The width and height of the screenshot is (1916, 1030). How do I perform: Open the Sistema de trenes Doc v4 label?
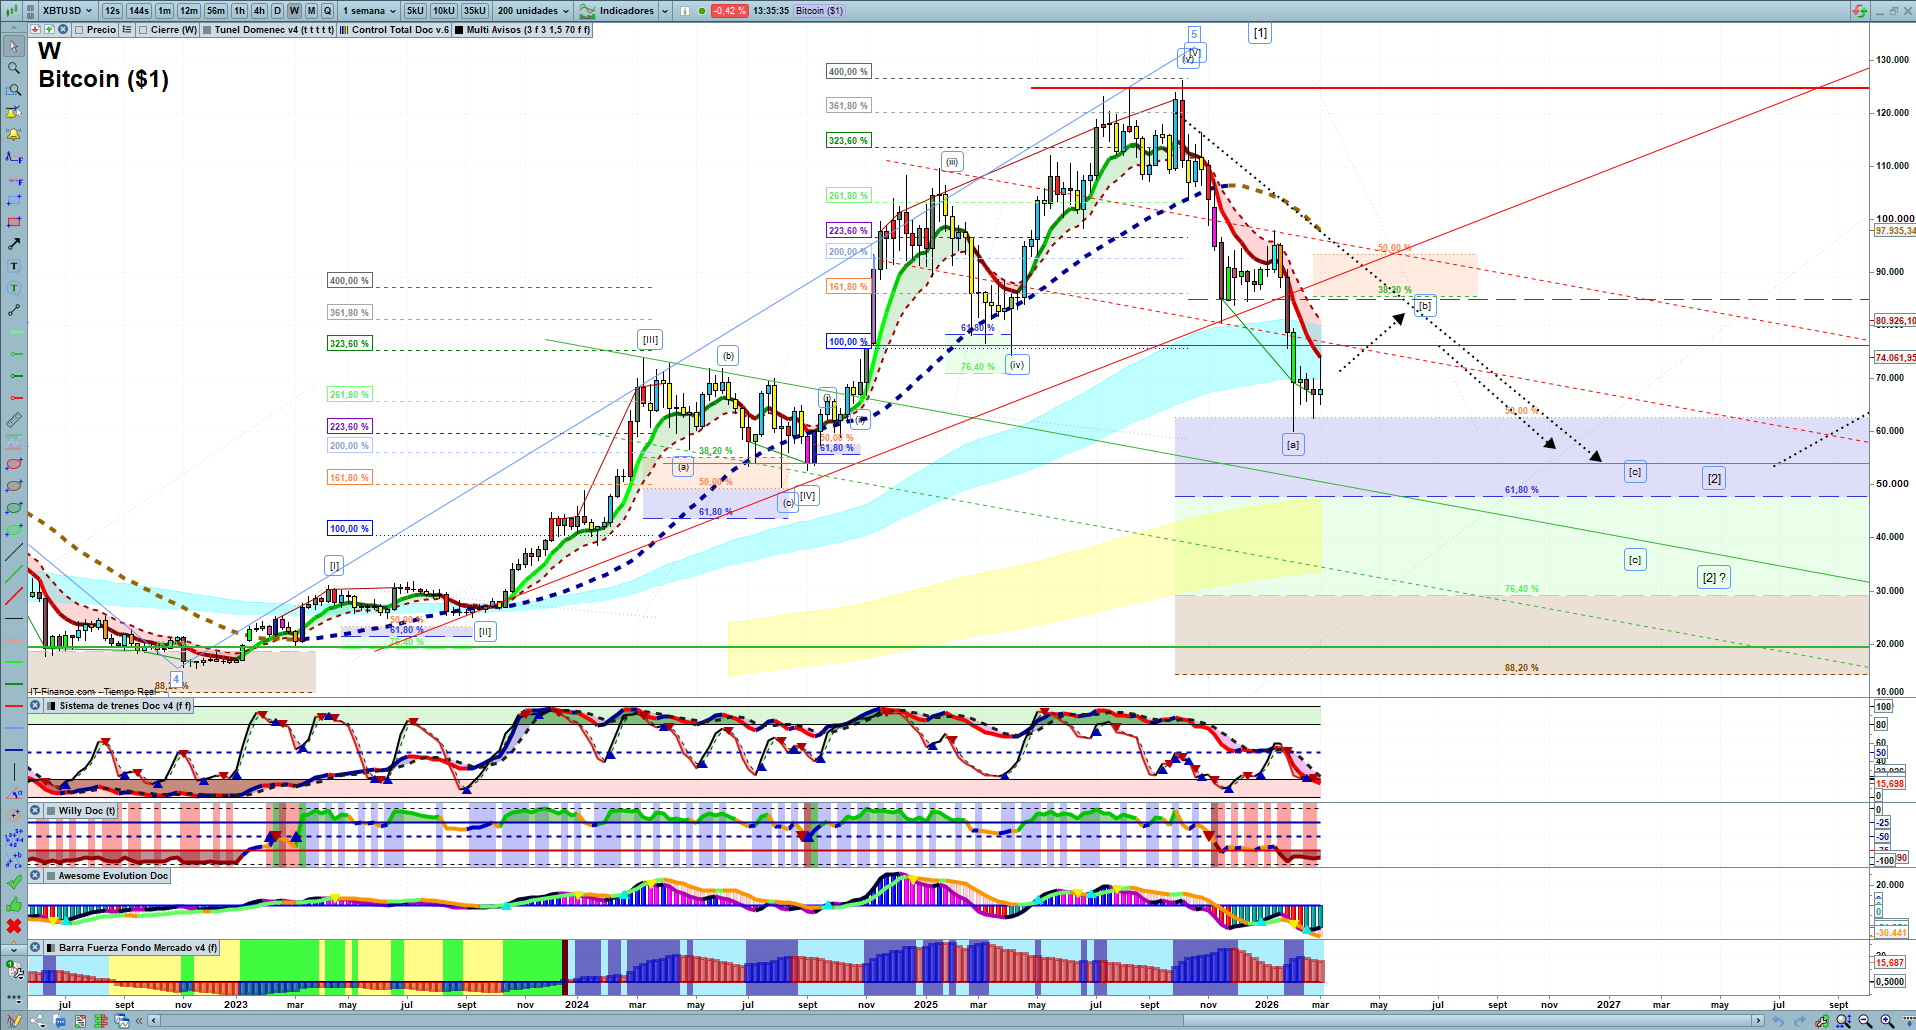(x=119, y=706)
